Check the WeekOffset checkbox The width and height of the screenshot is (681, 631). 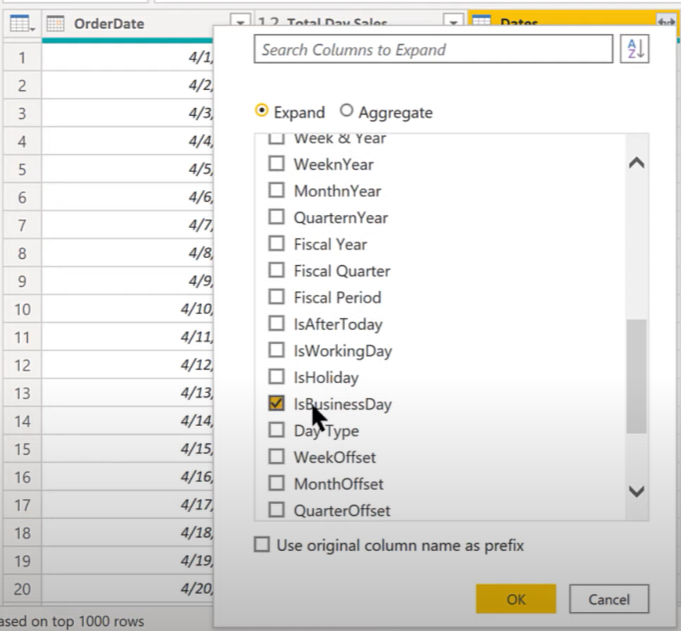point(276,456)
